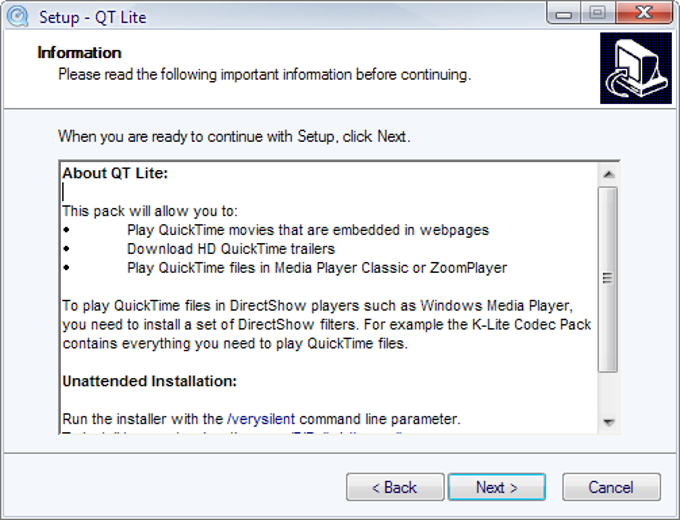The height and width of the screenshot is (520, 680).
Task: Click the 'Play QuickTime movies that are embedded' line
Action: coord(307,229)
